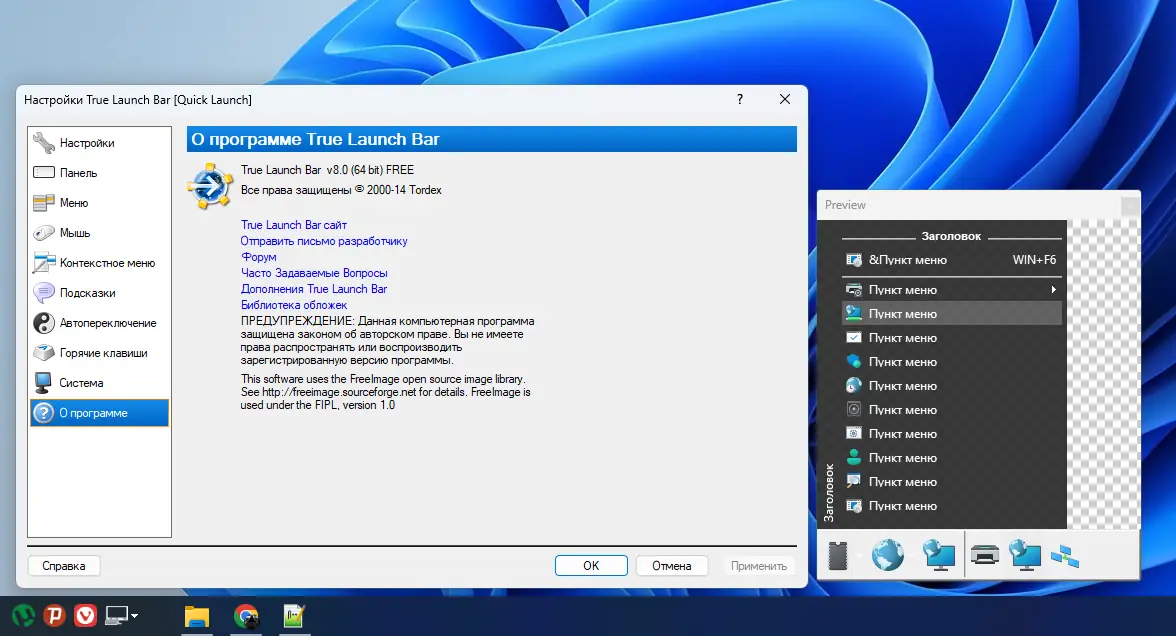
Task: Expand the submenu arrow in Preview menu
Action: pos(1053,290)
